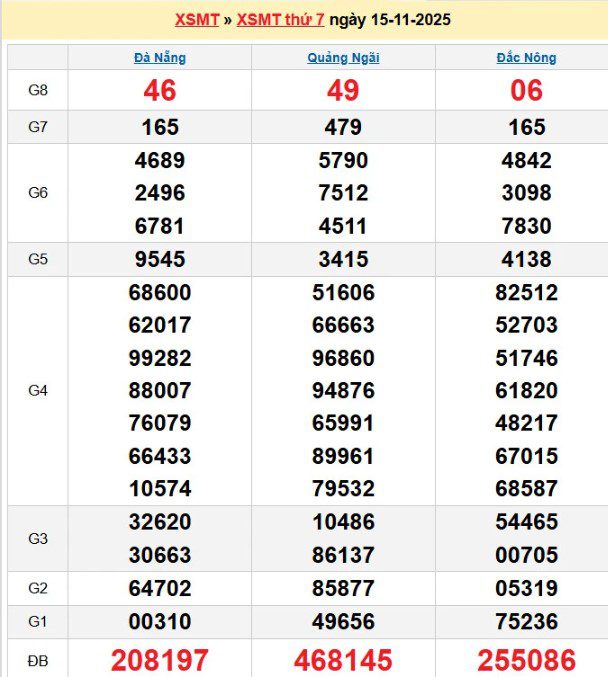
Task: Click the G8 row label
Action: pyautogui.click(x=38, y=91)
